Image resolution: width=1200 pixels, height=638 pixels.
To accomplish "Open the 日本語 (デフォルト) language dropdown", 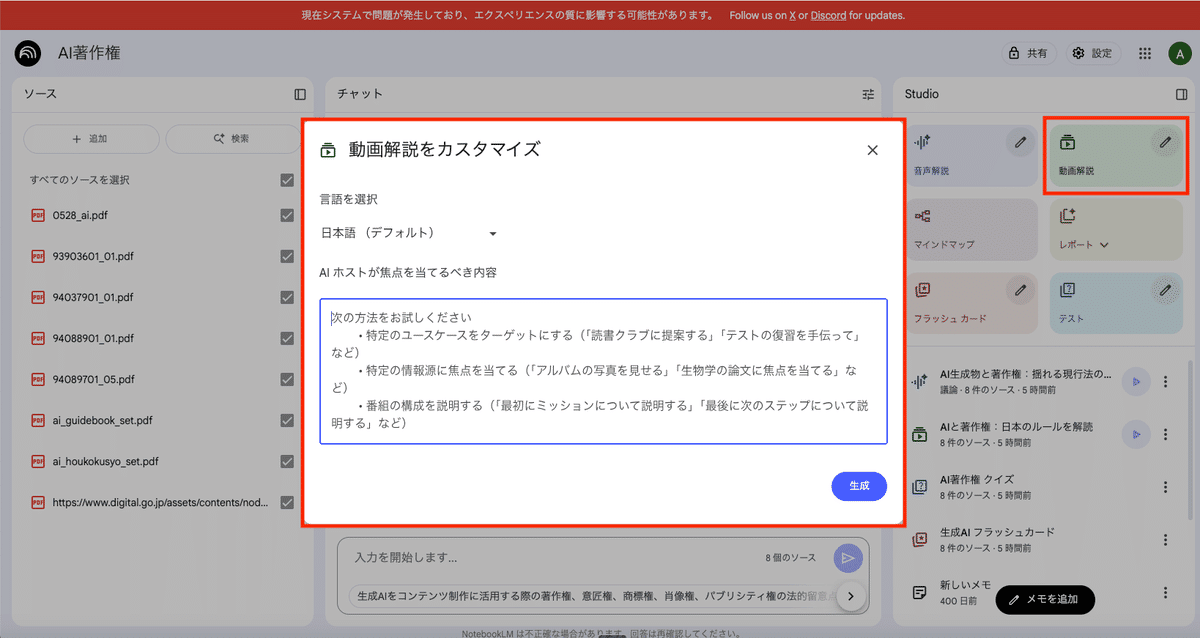I will pyautogui.click(x=408, y=233).
